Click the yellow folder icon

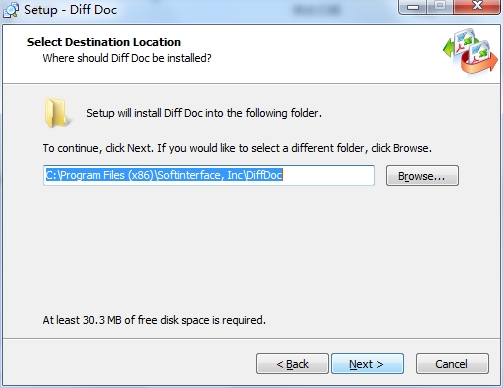57,113
